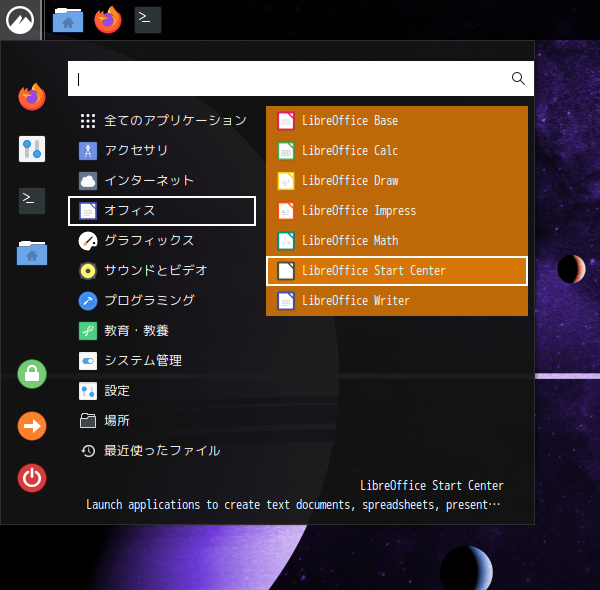
Task: Lock the screen with the green padlock
Action: tap(32, 374)
